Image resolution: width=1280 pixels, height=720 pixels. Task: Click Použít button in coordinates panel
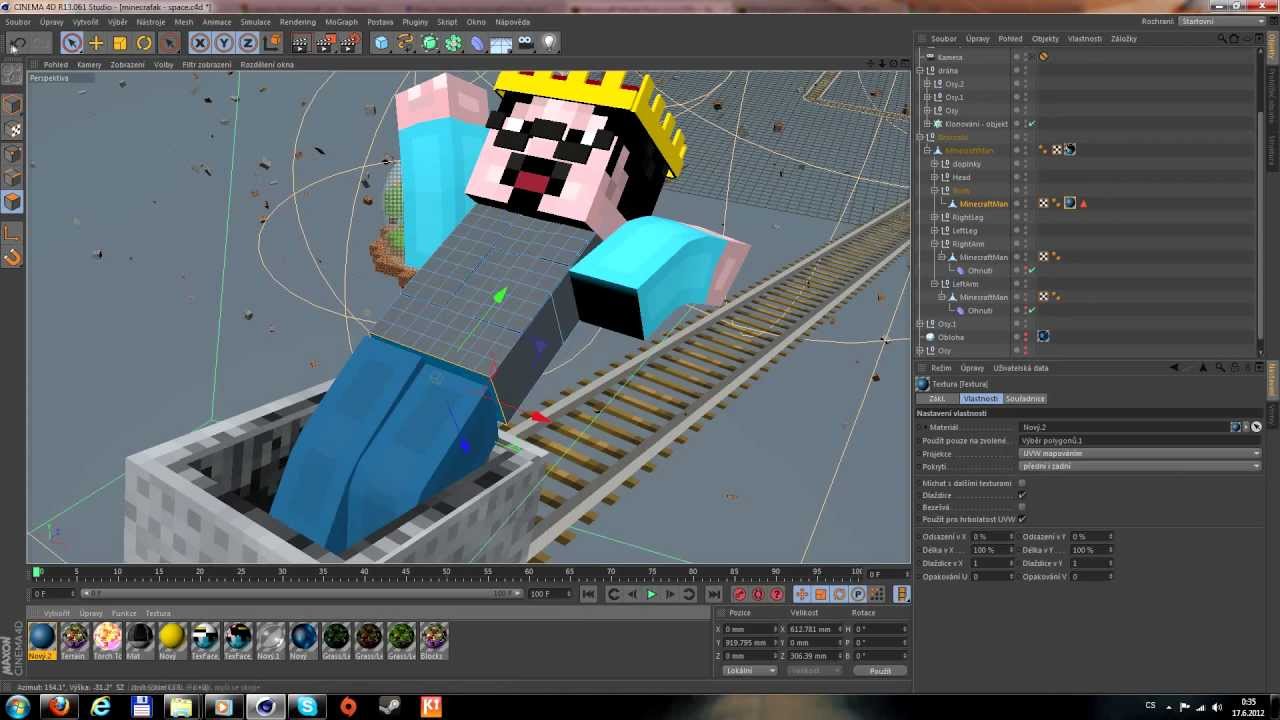coord(880,671)
